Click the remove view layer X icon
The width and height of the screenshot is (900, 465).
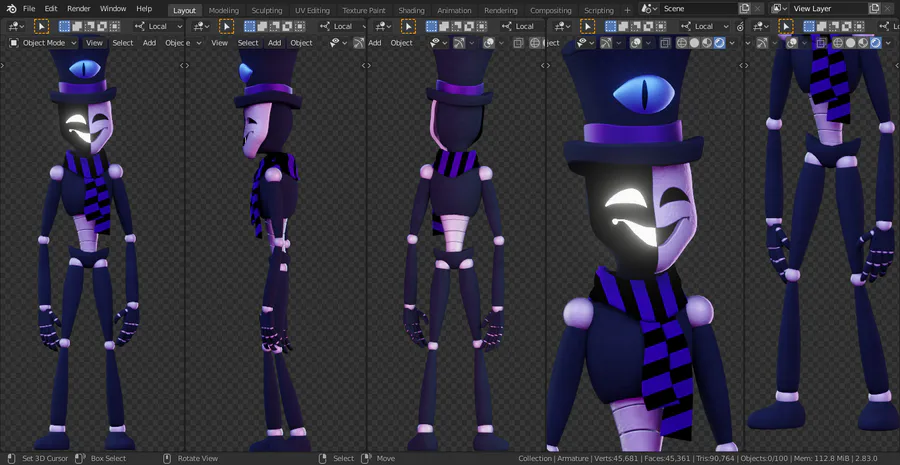tap(889, 9)
